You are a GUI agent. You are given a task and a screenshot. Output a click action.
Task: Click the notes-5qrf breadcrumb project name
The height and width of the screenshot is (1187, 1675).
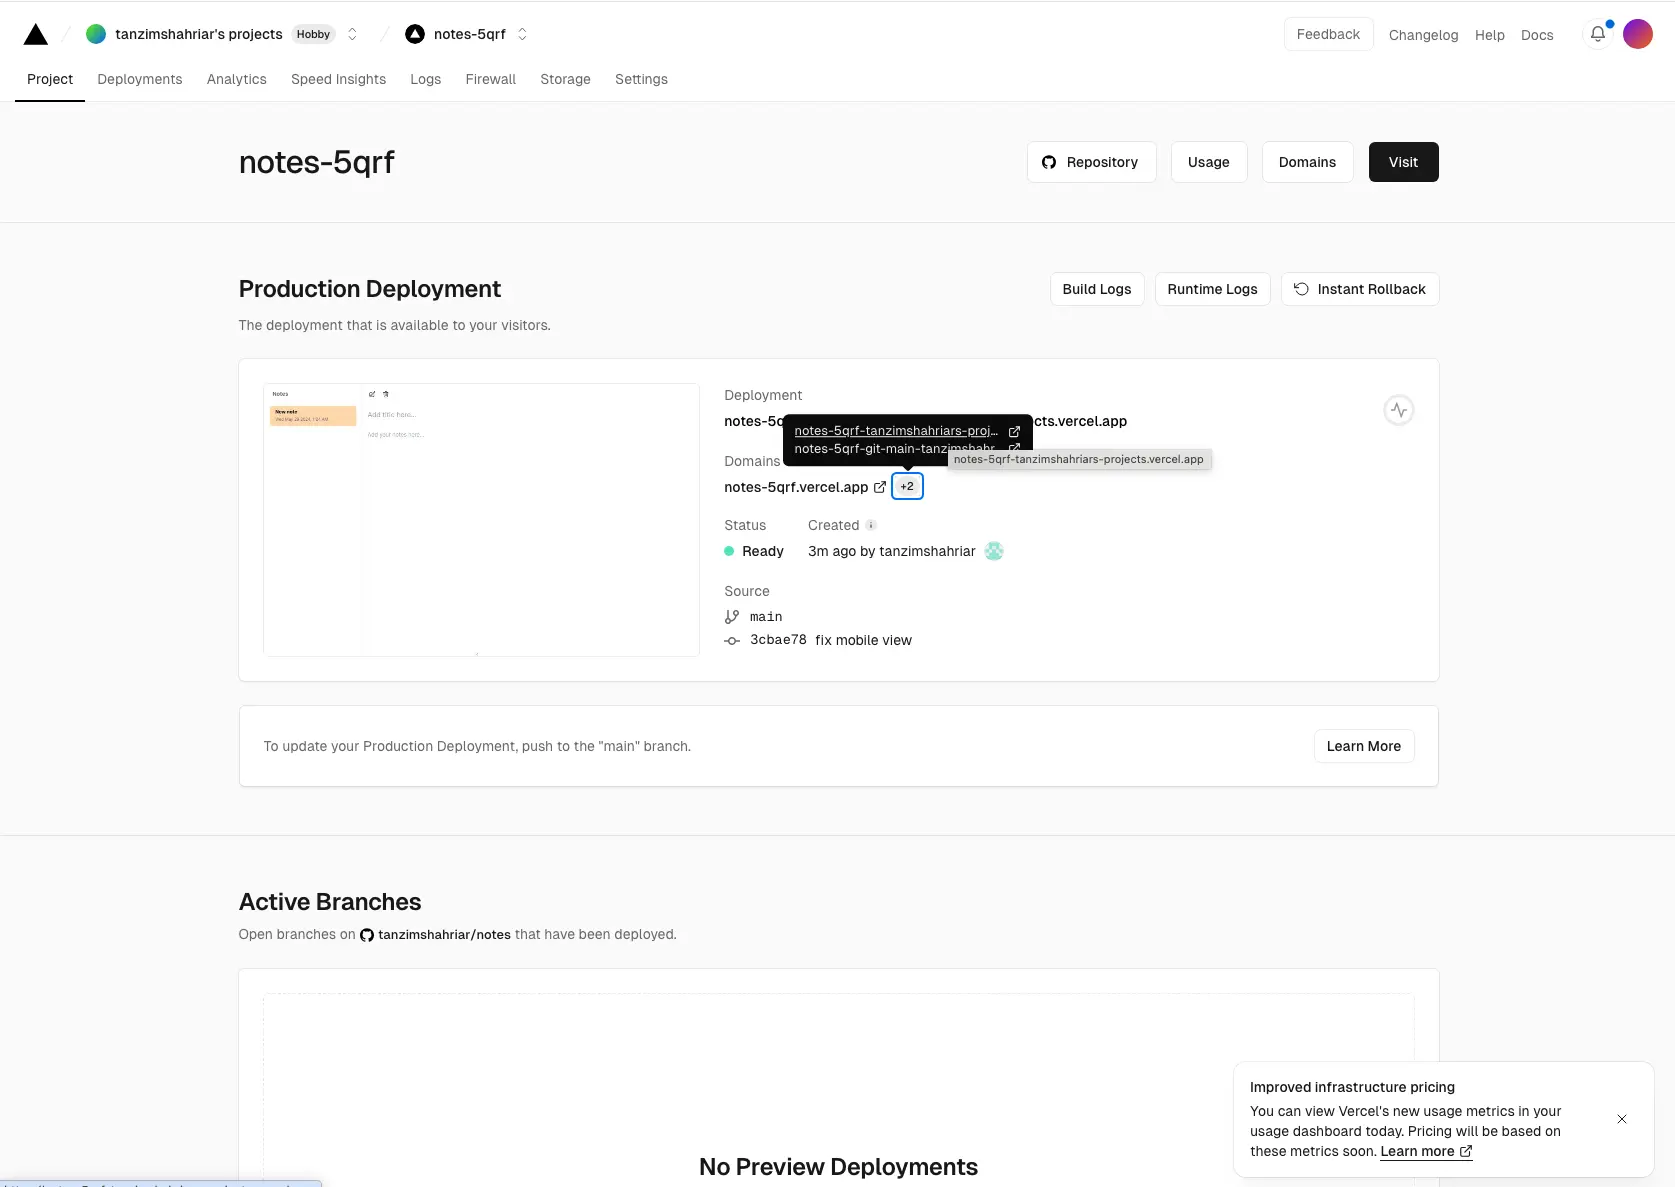pos(470,34)
